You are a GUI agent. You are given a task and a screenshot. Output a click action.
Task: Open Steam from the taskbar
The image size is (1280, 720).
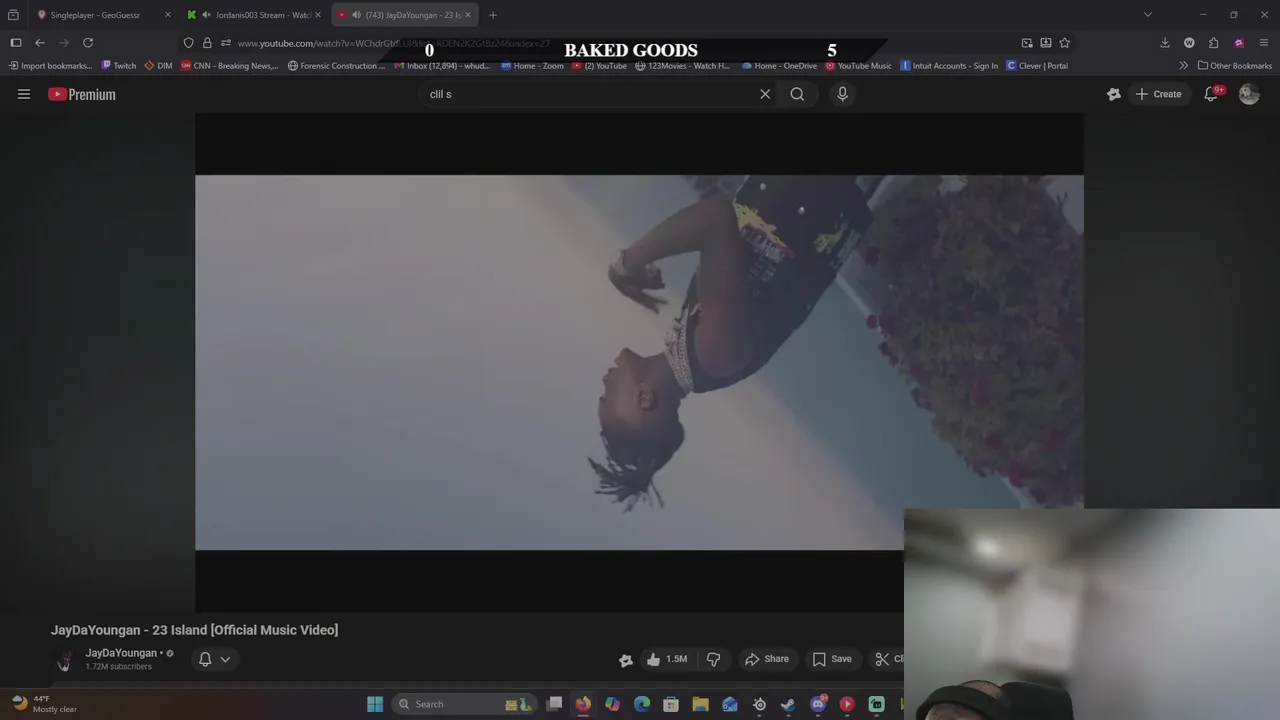(x=788, y=704)
